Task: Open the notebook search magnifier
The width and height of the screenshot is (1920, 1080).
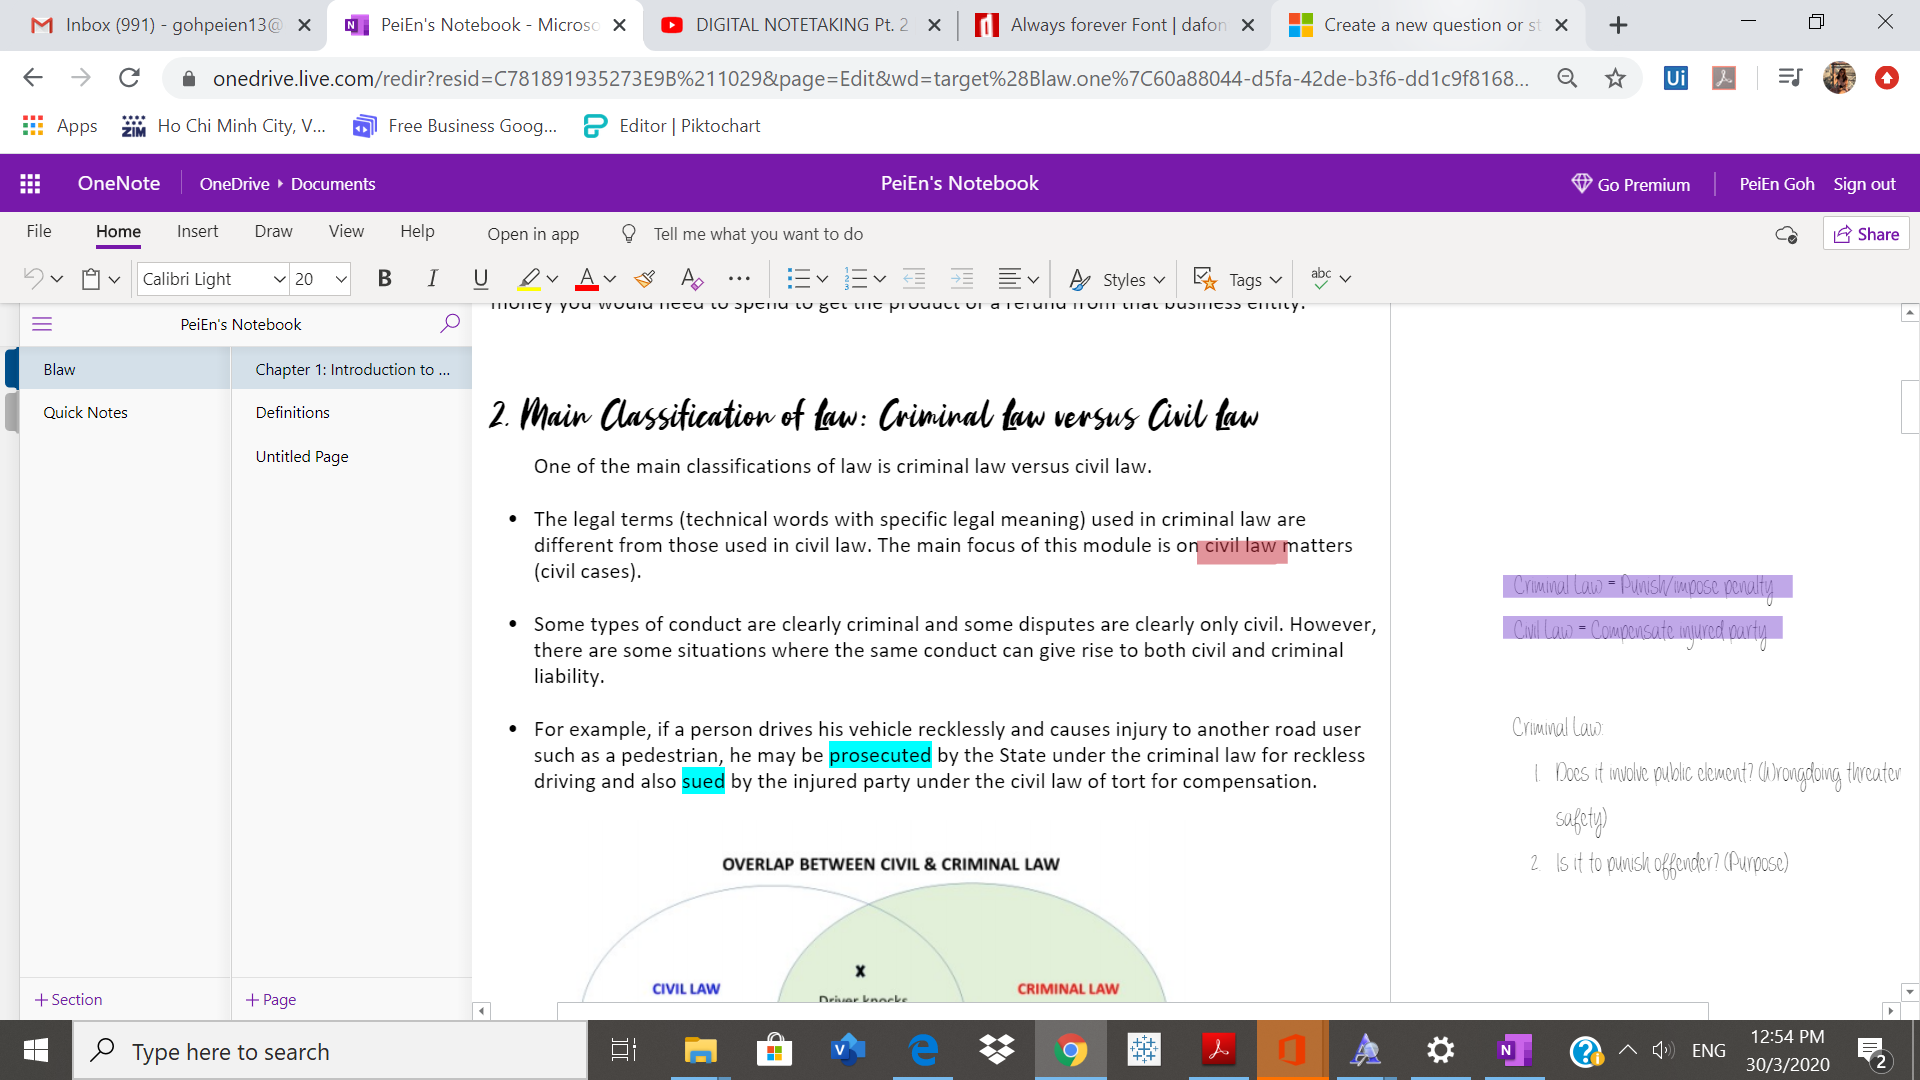Action: coord(450,323)
